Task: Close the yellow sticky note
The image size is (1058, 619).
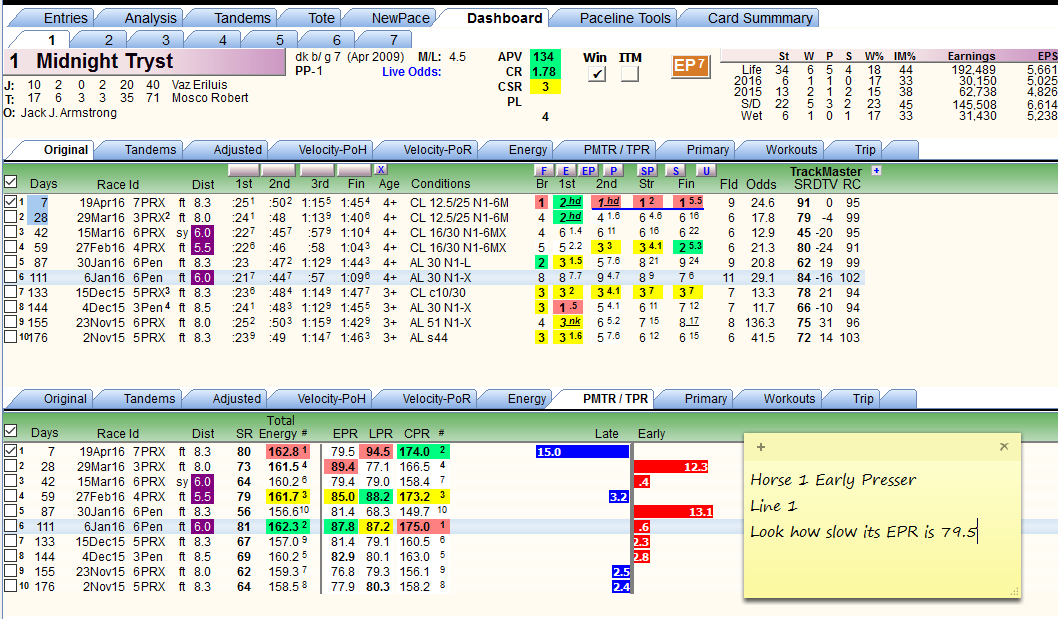Action: [1004, 446]
